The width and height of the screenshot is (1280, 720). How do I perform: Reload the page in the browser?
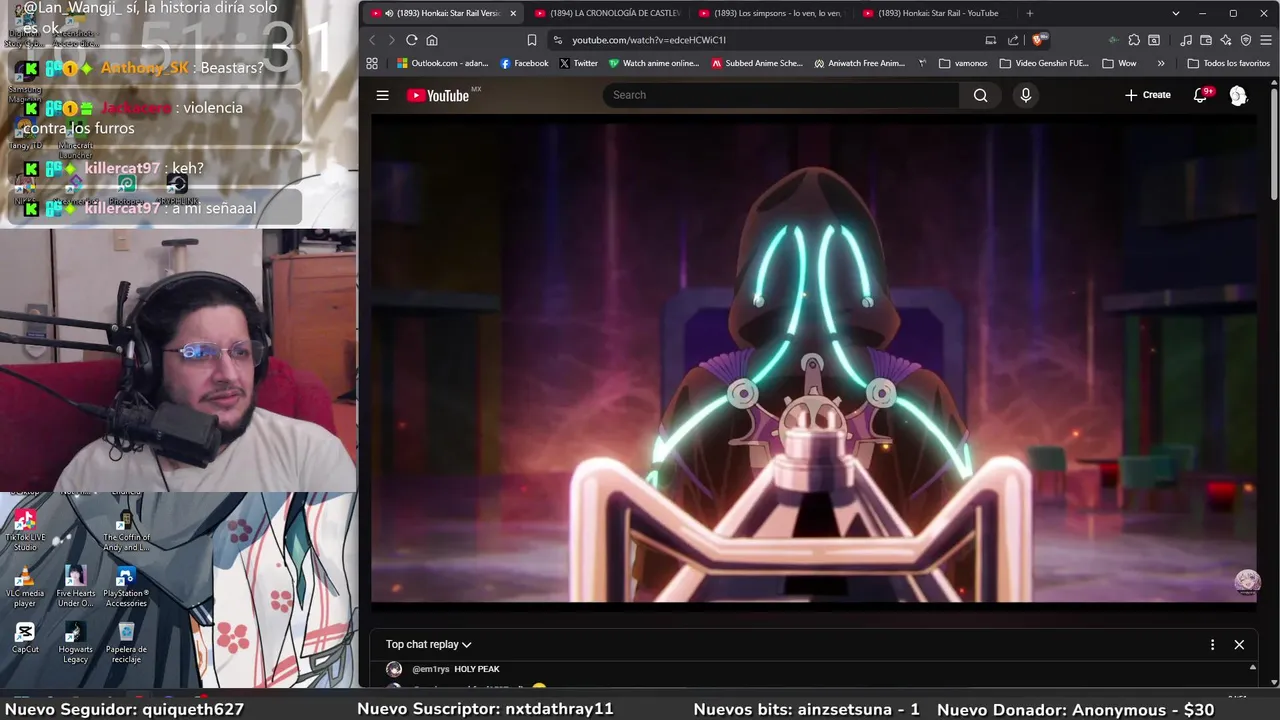click(411, 40)
